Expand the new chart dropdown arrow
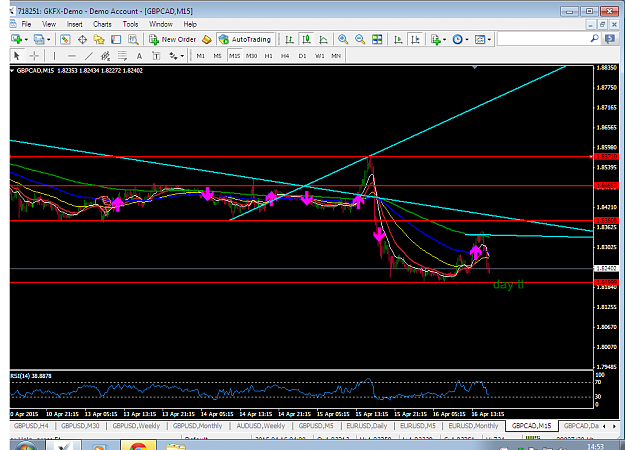This screenshot has height=450, width=625. tap(26, 39)
